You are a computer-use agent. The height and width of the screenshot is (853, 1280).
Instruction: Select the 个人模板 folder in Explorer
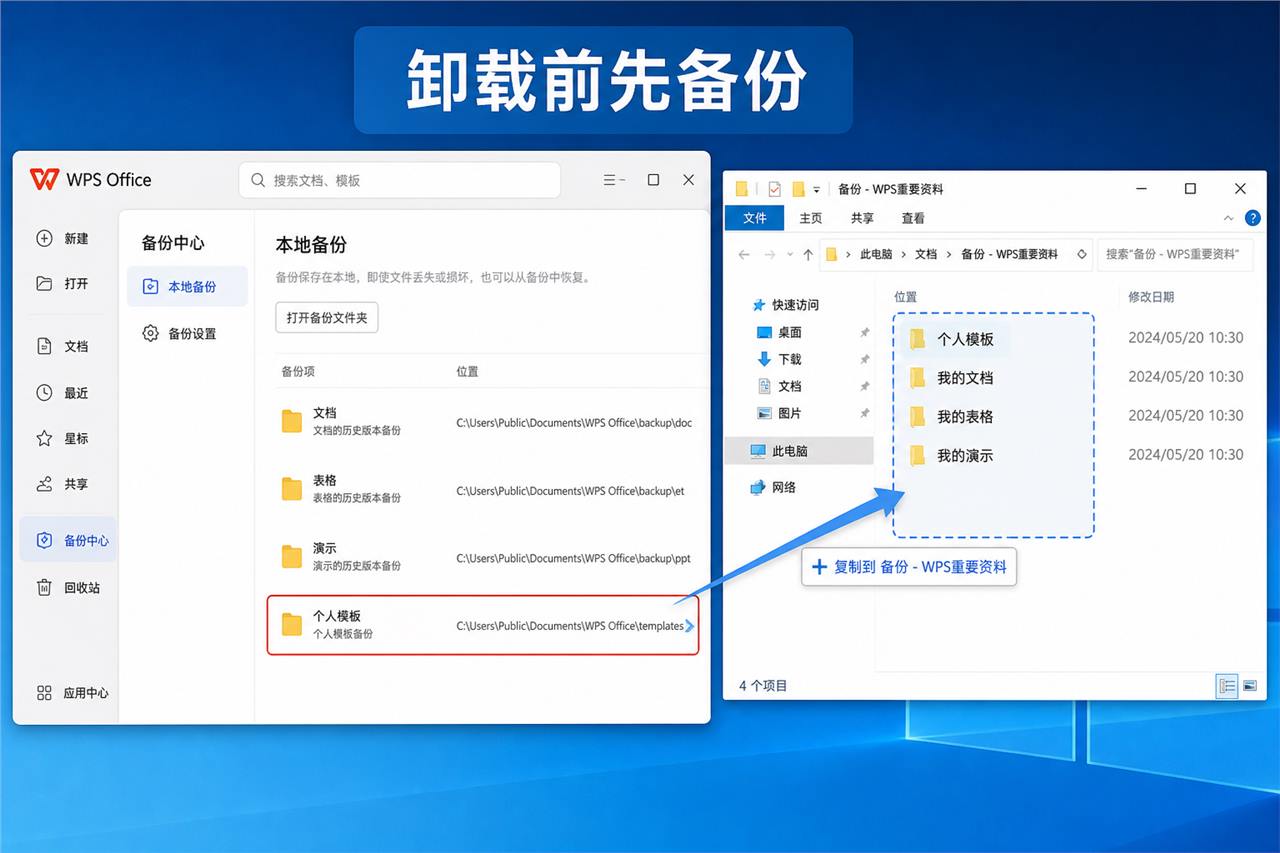click(x=954, y=339)
